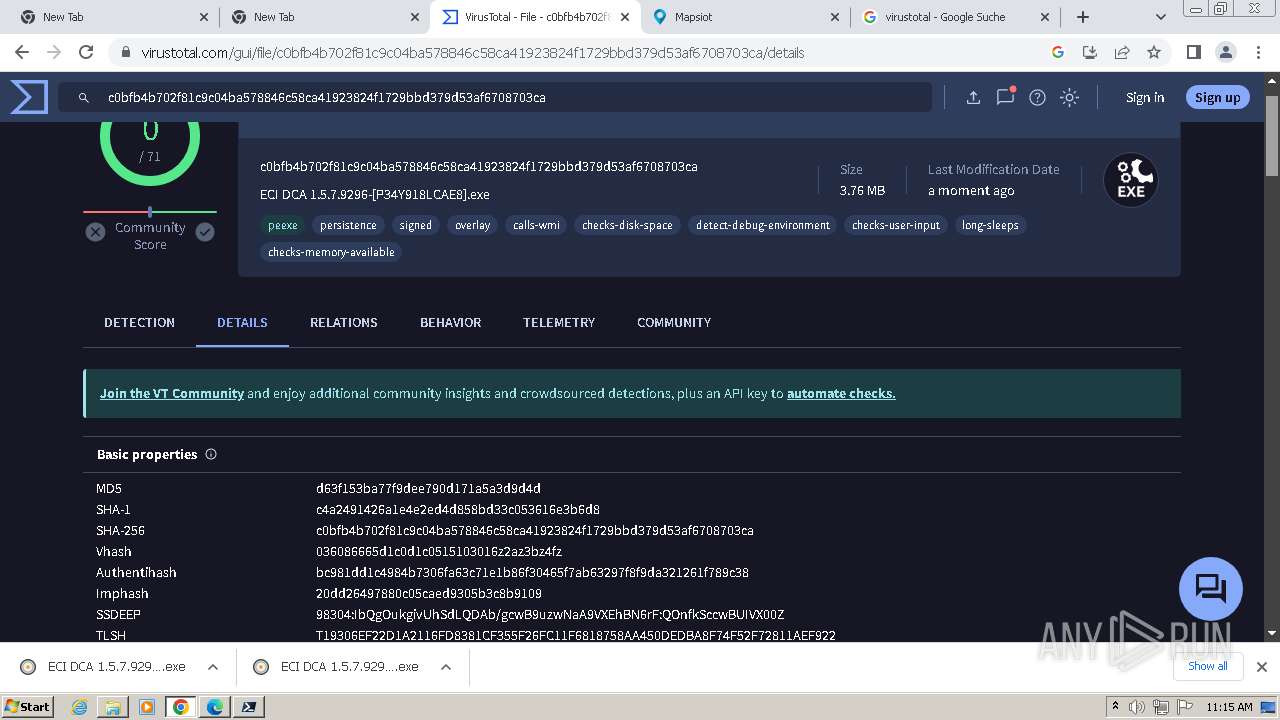Click the automate checks link
1280x720 pixels.
(x=841, y=393)
